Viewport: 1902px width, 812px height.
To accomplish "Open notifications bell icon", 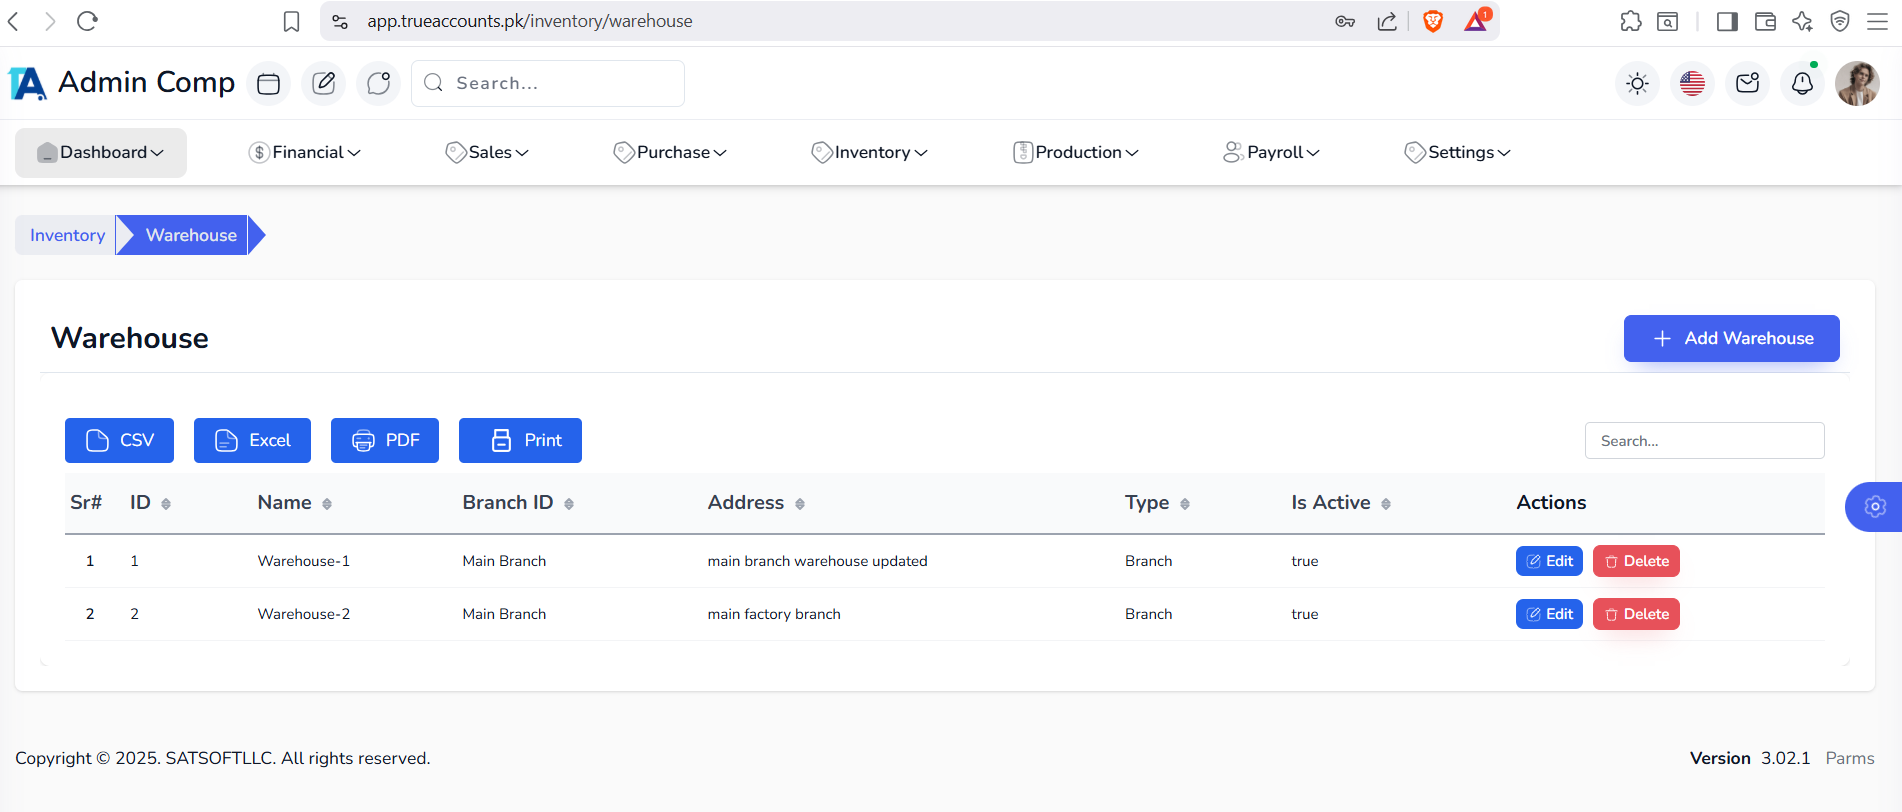I will [1802, 84].
